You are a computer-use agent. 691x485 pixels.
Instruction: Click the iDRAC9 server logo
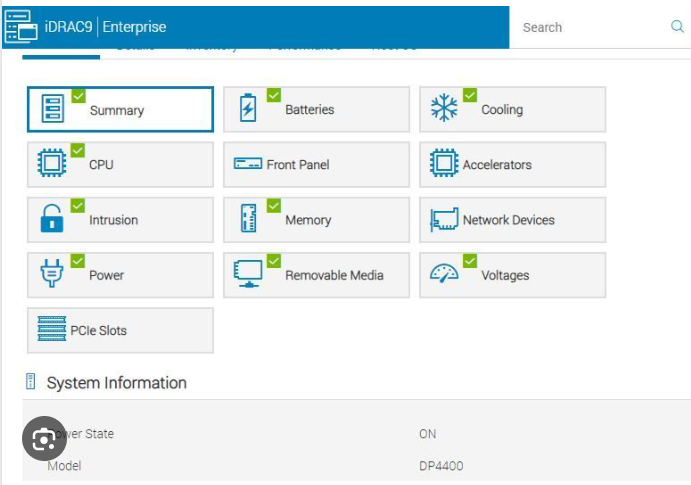(21, 26)
